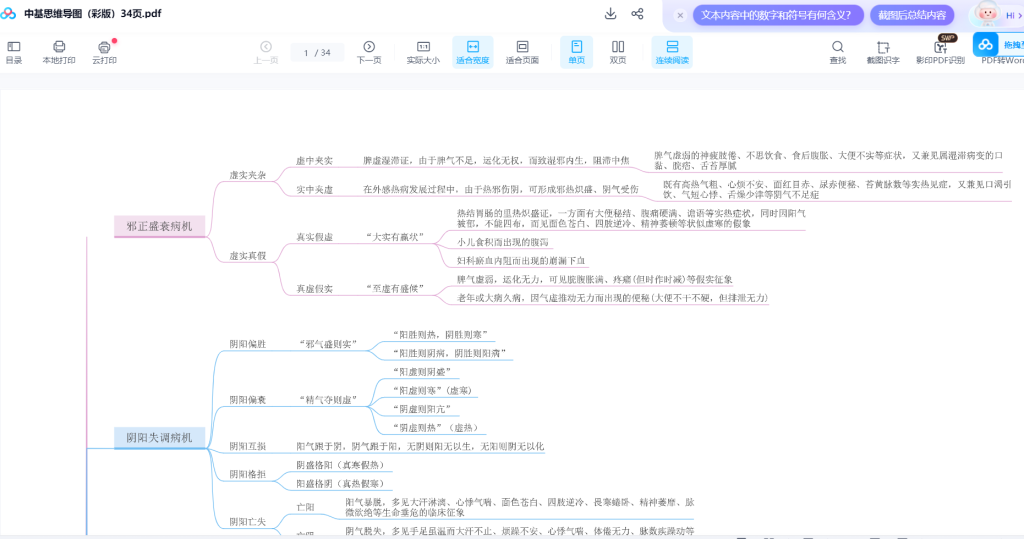Click the 阴阳互损 branch label
Viewport: 1024px width, 539px height.
[x=248, y=446]
